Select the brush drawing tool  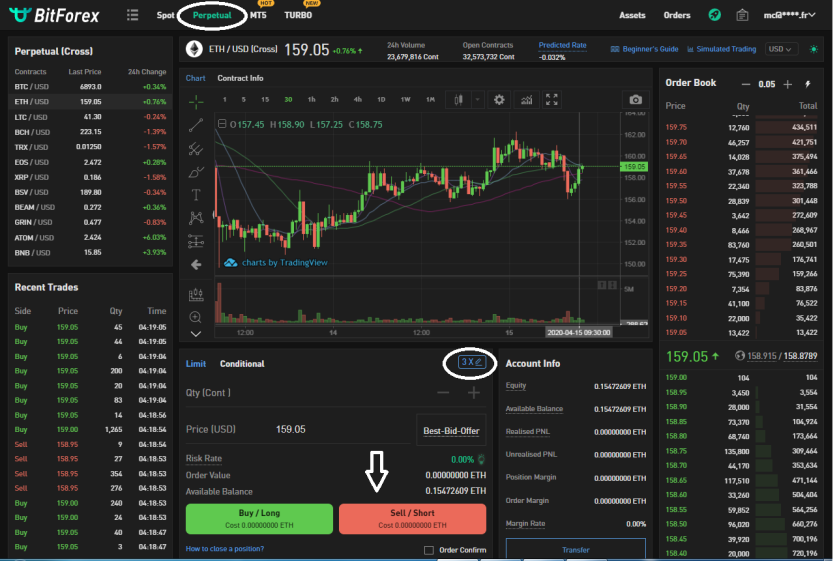click(196, 172)
